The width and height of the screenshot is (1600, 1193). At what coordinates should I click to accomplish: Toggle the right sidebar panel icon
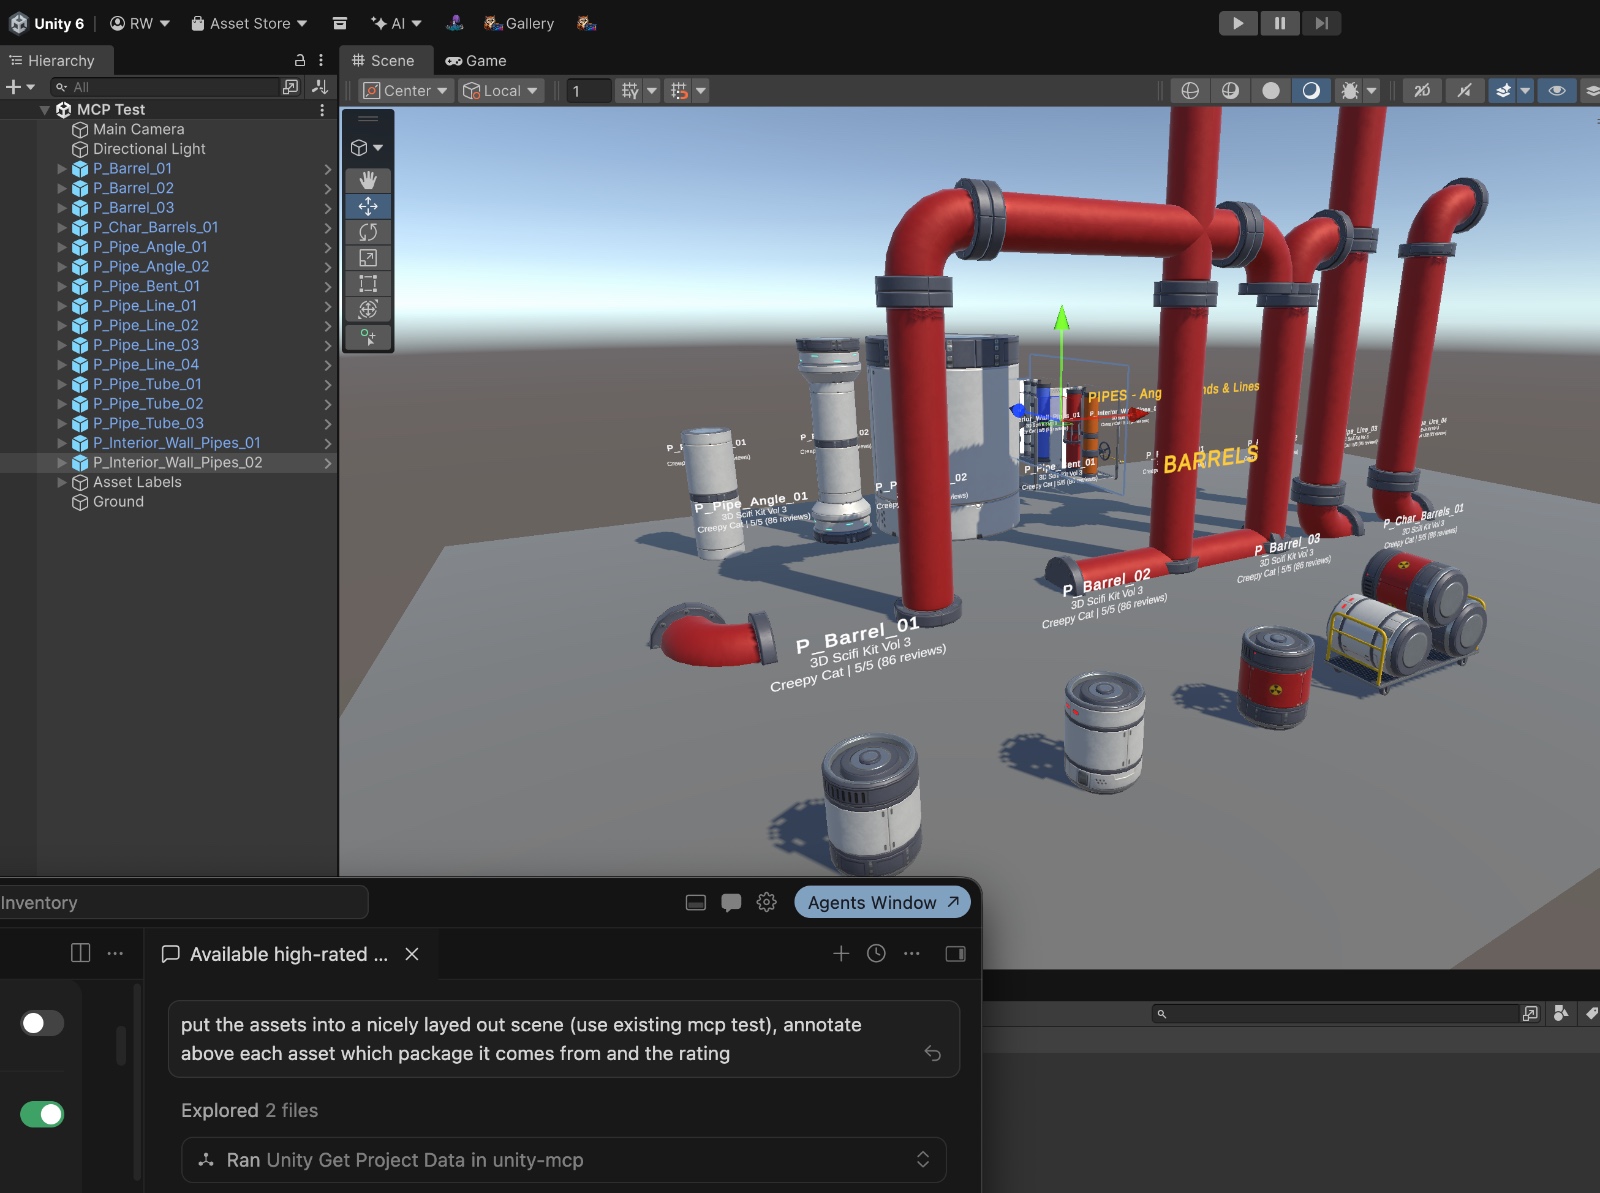[955, 954]
